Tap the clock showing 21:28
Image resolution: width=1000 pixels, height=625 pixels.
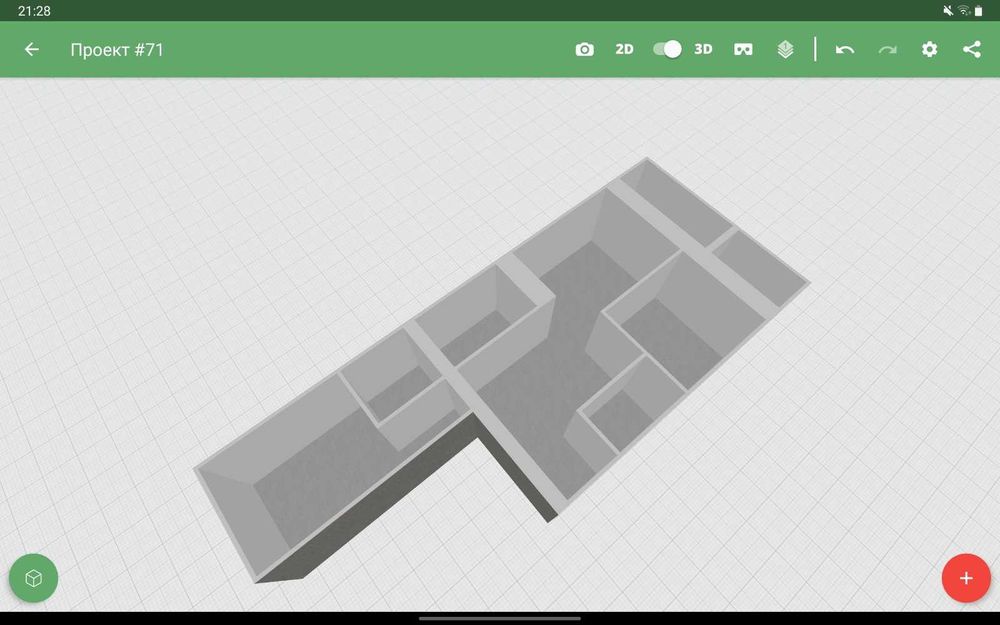pyautogui.click(x=34, y=10)
